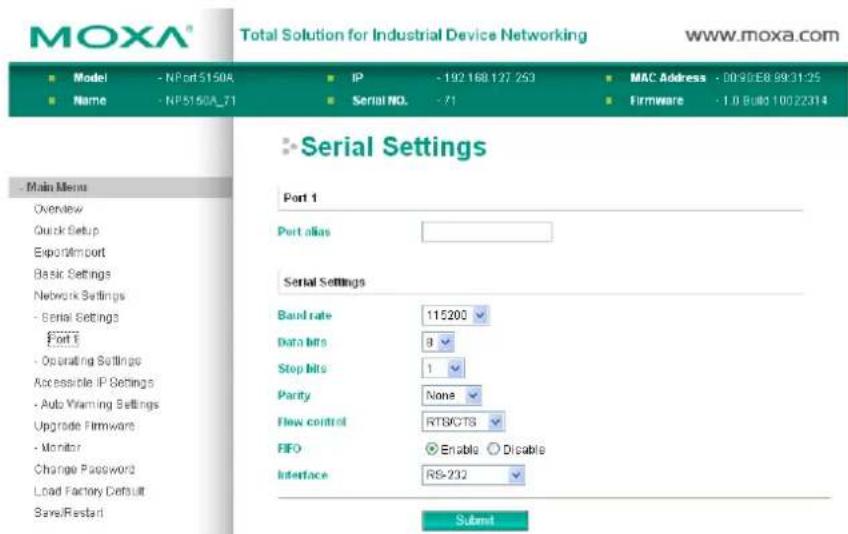
Task: Open Save/Restart page
Action: click(69, 513)
